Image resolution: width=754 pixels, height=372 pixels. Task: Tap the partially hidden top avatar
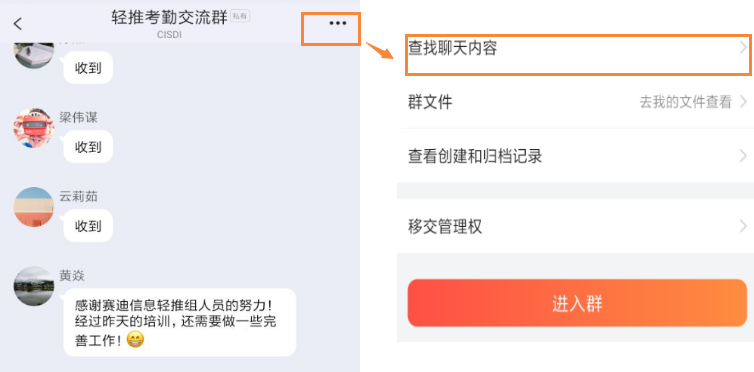tap(33, 55)
